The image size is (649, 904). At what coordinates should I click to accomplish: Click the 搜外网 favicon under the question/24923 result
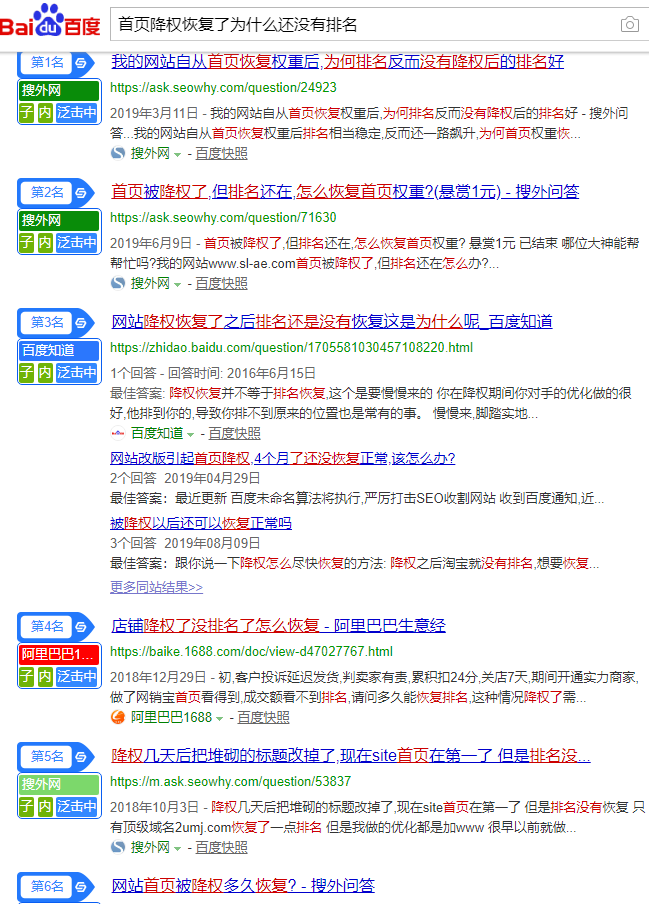(118, 153)
